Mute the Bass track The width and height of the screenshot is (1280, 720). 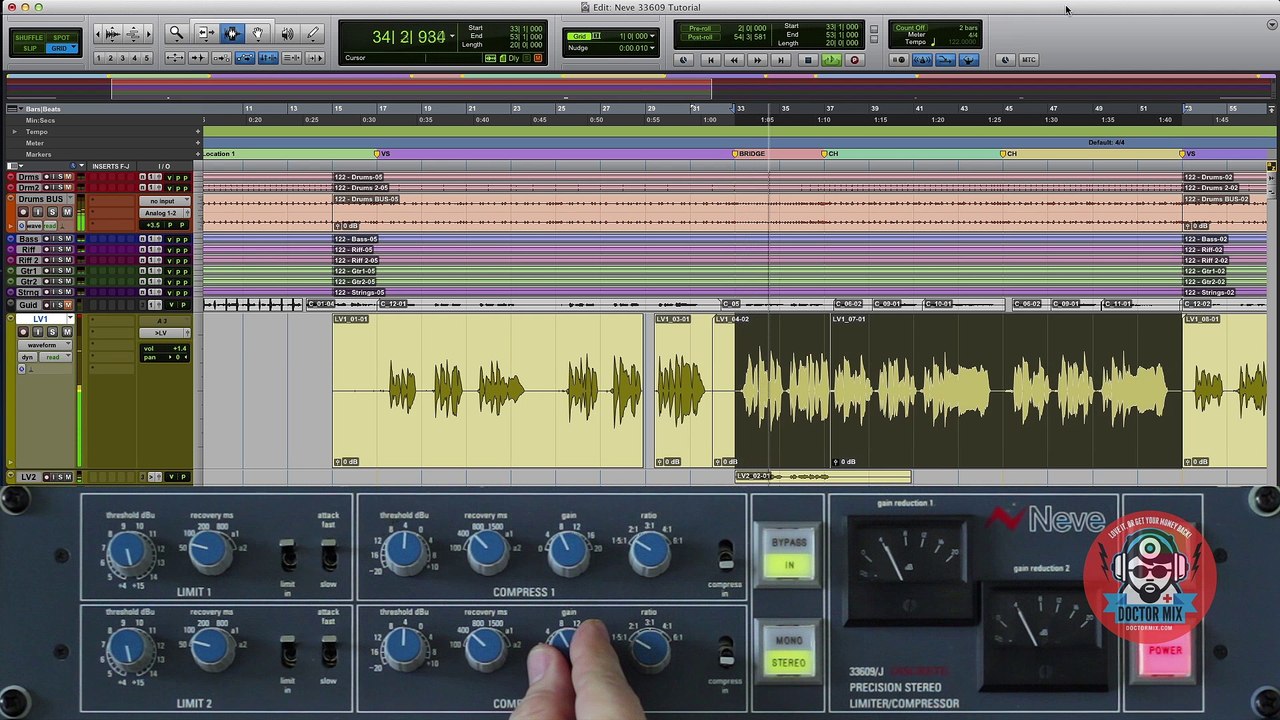[x=68, y=240]
